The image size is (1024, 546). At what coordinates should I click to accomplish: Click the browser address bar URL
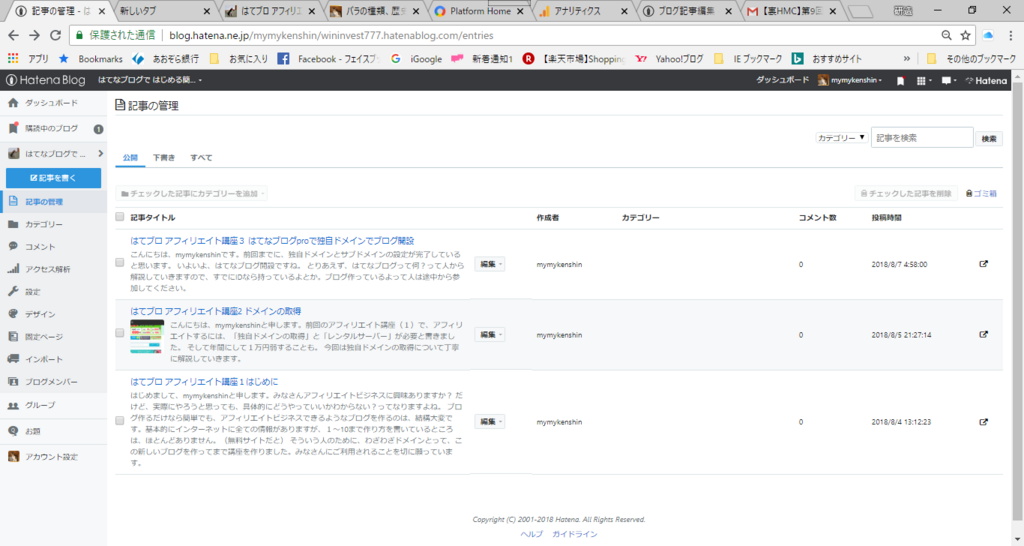click(331, 35)
